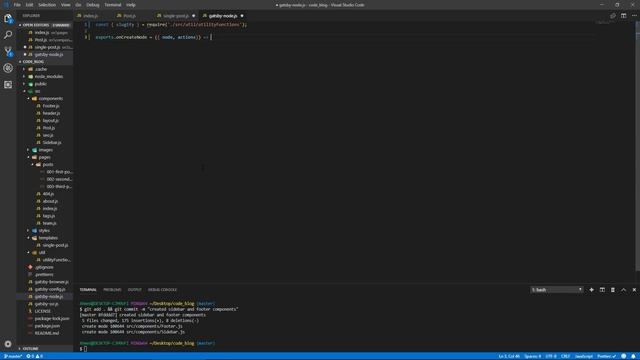Select the gatsby-node.js editor tab
Viewport: 640px width, 360px height.
223,16
